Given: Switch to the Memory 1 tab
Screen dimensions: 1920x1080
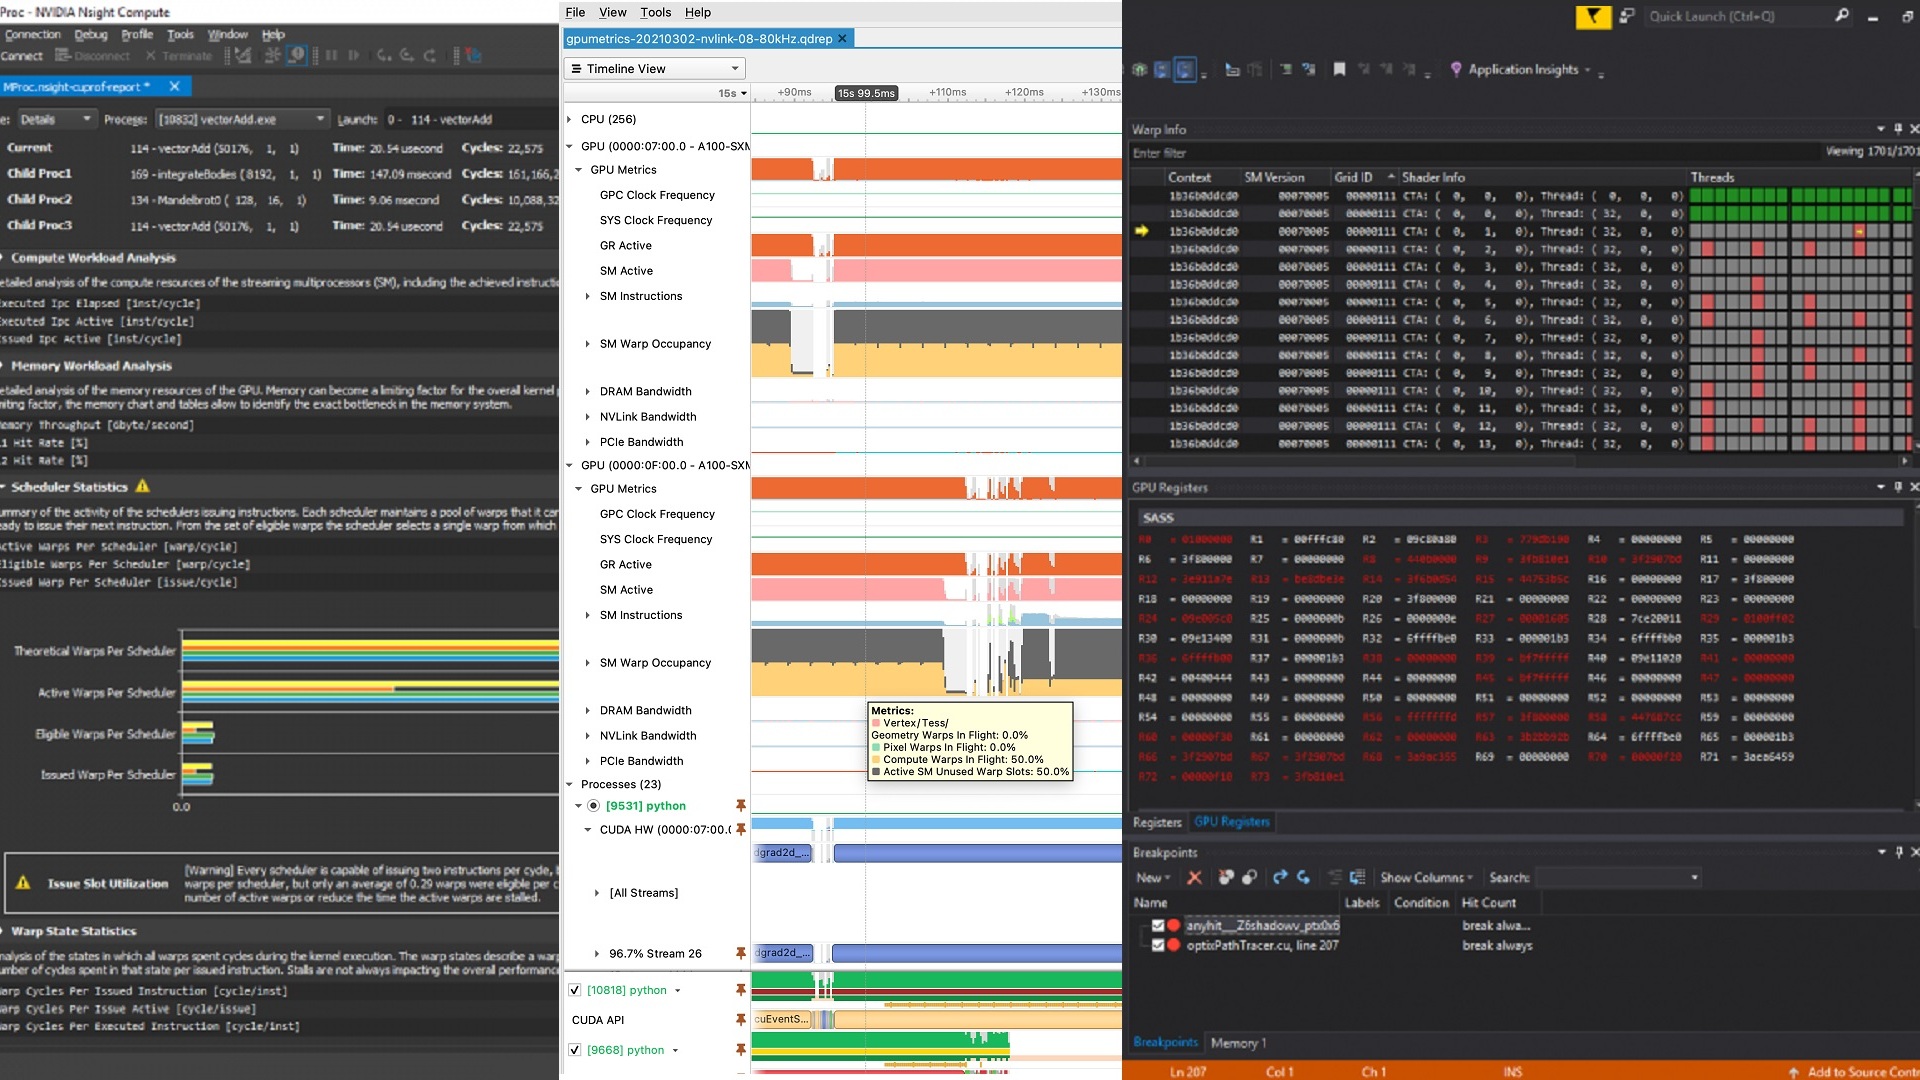Looking at the screenshot, I should pyautogui.click(x=1238, y=1043).
